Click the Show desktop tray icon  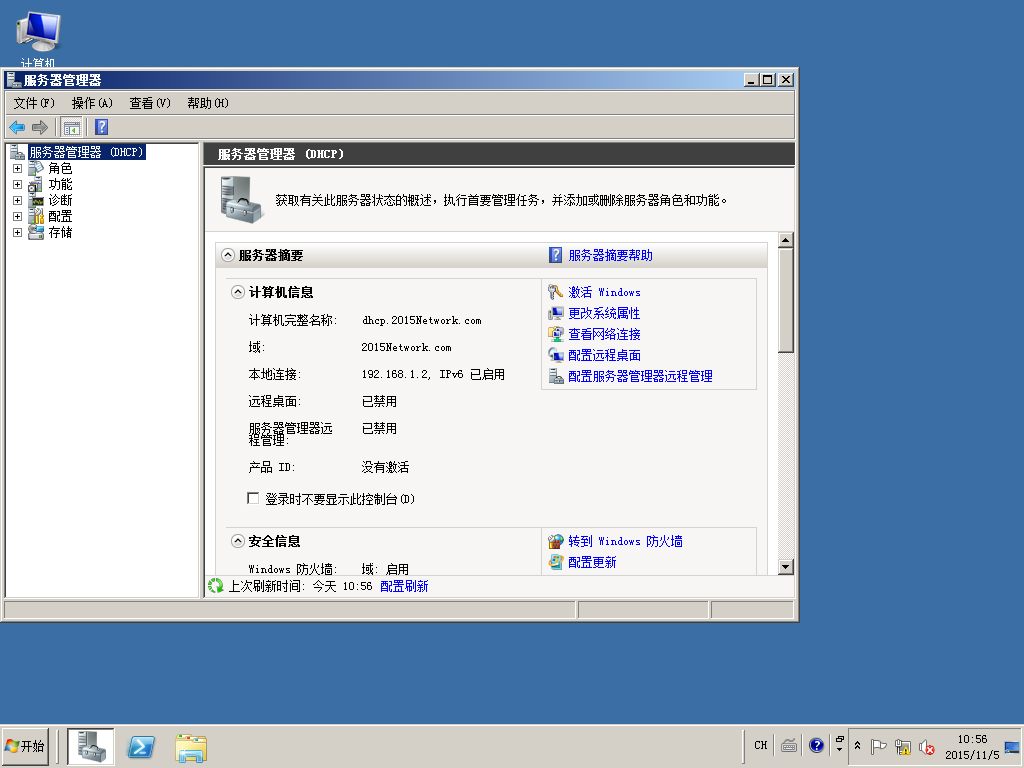(x=1012, y=747)
